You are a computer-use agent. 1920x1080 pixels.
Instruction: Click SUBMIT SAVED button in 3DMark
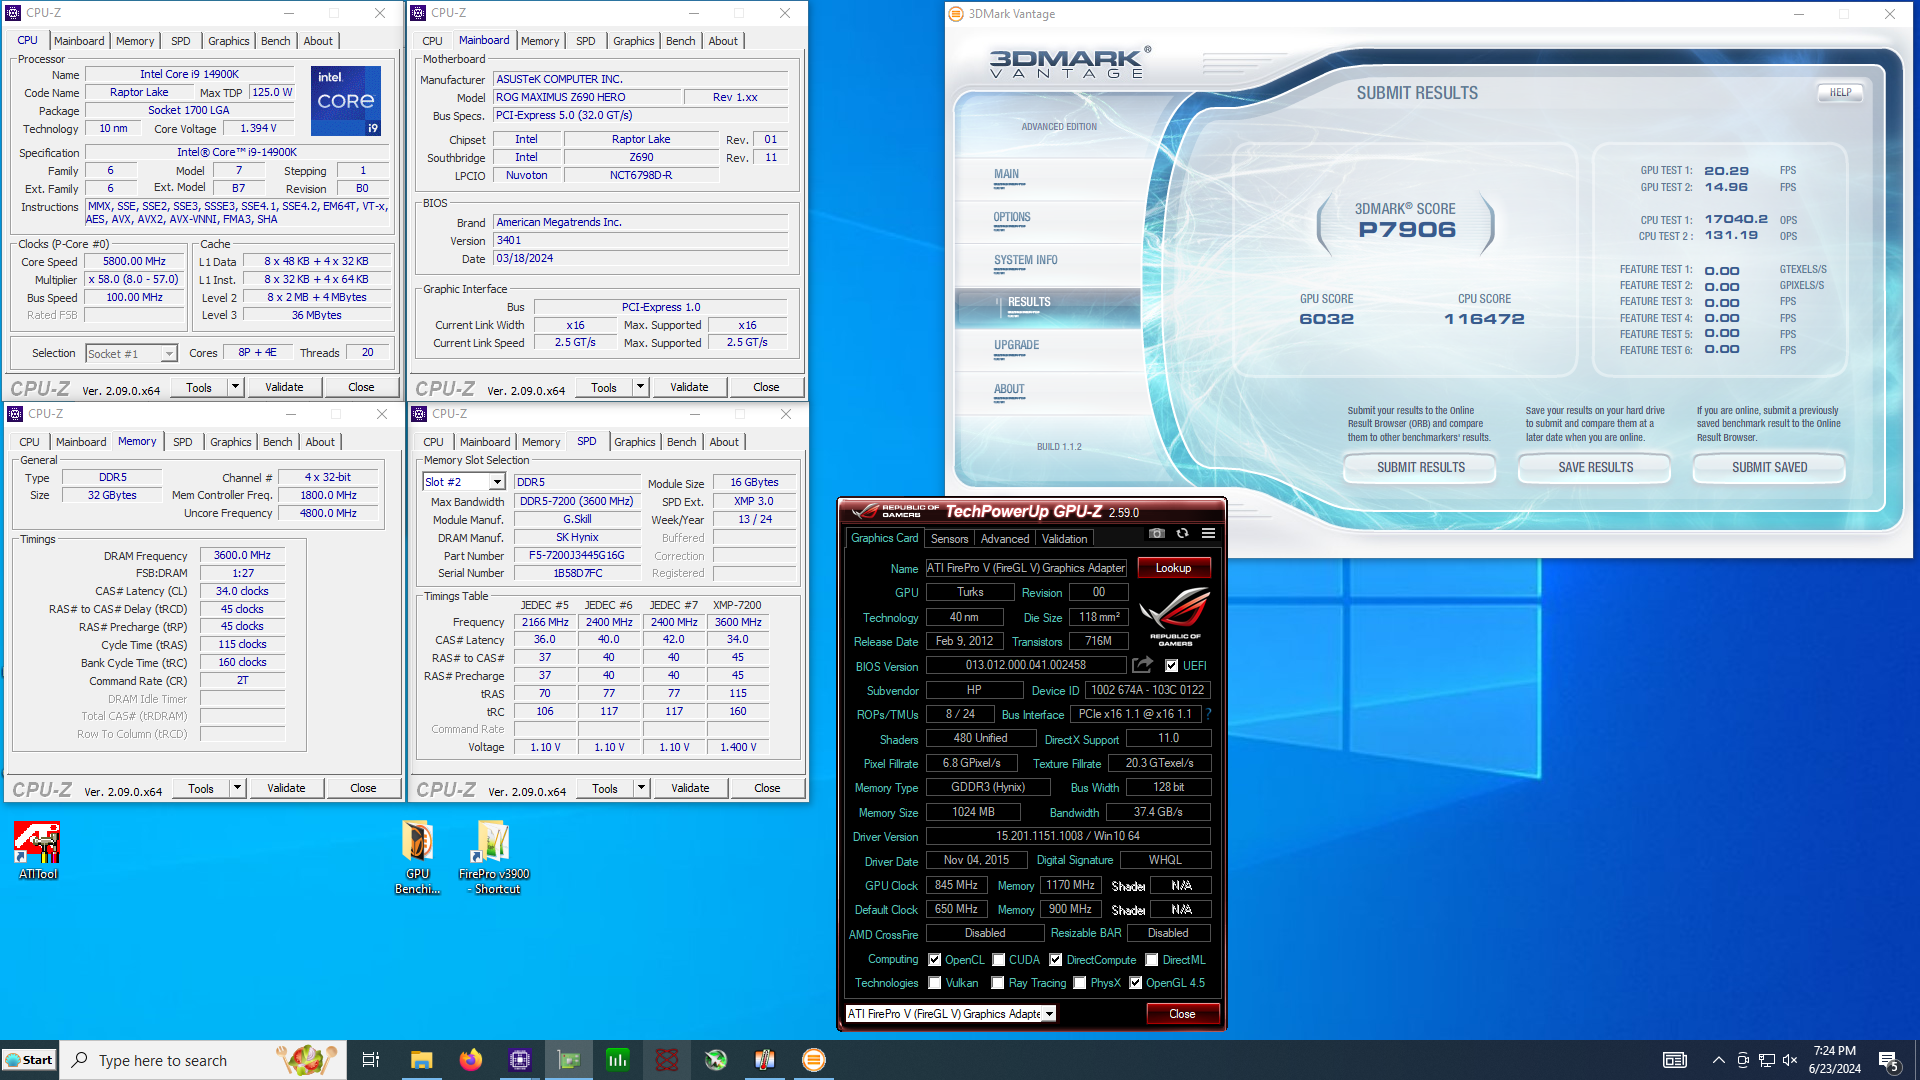(x=1769, y=467)
